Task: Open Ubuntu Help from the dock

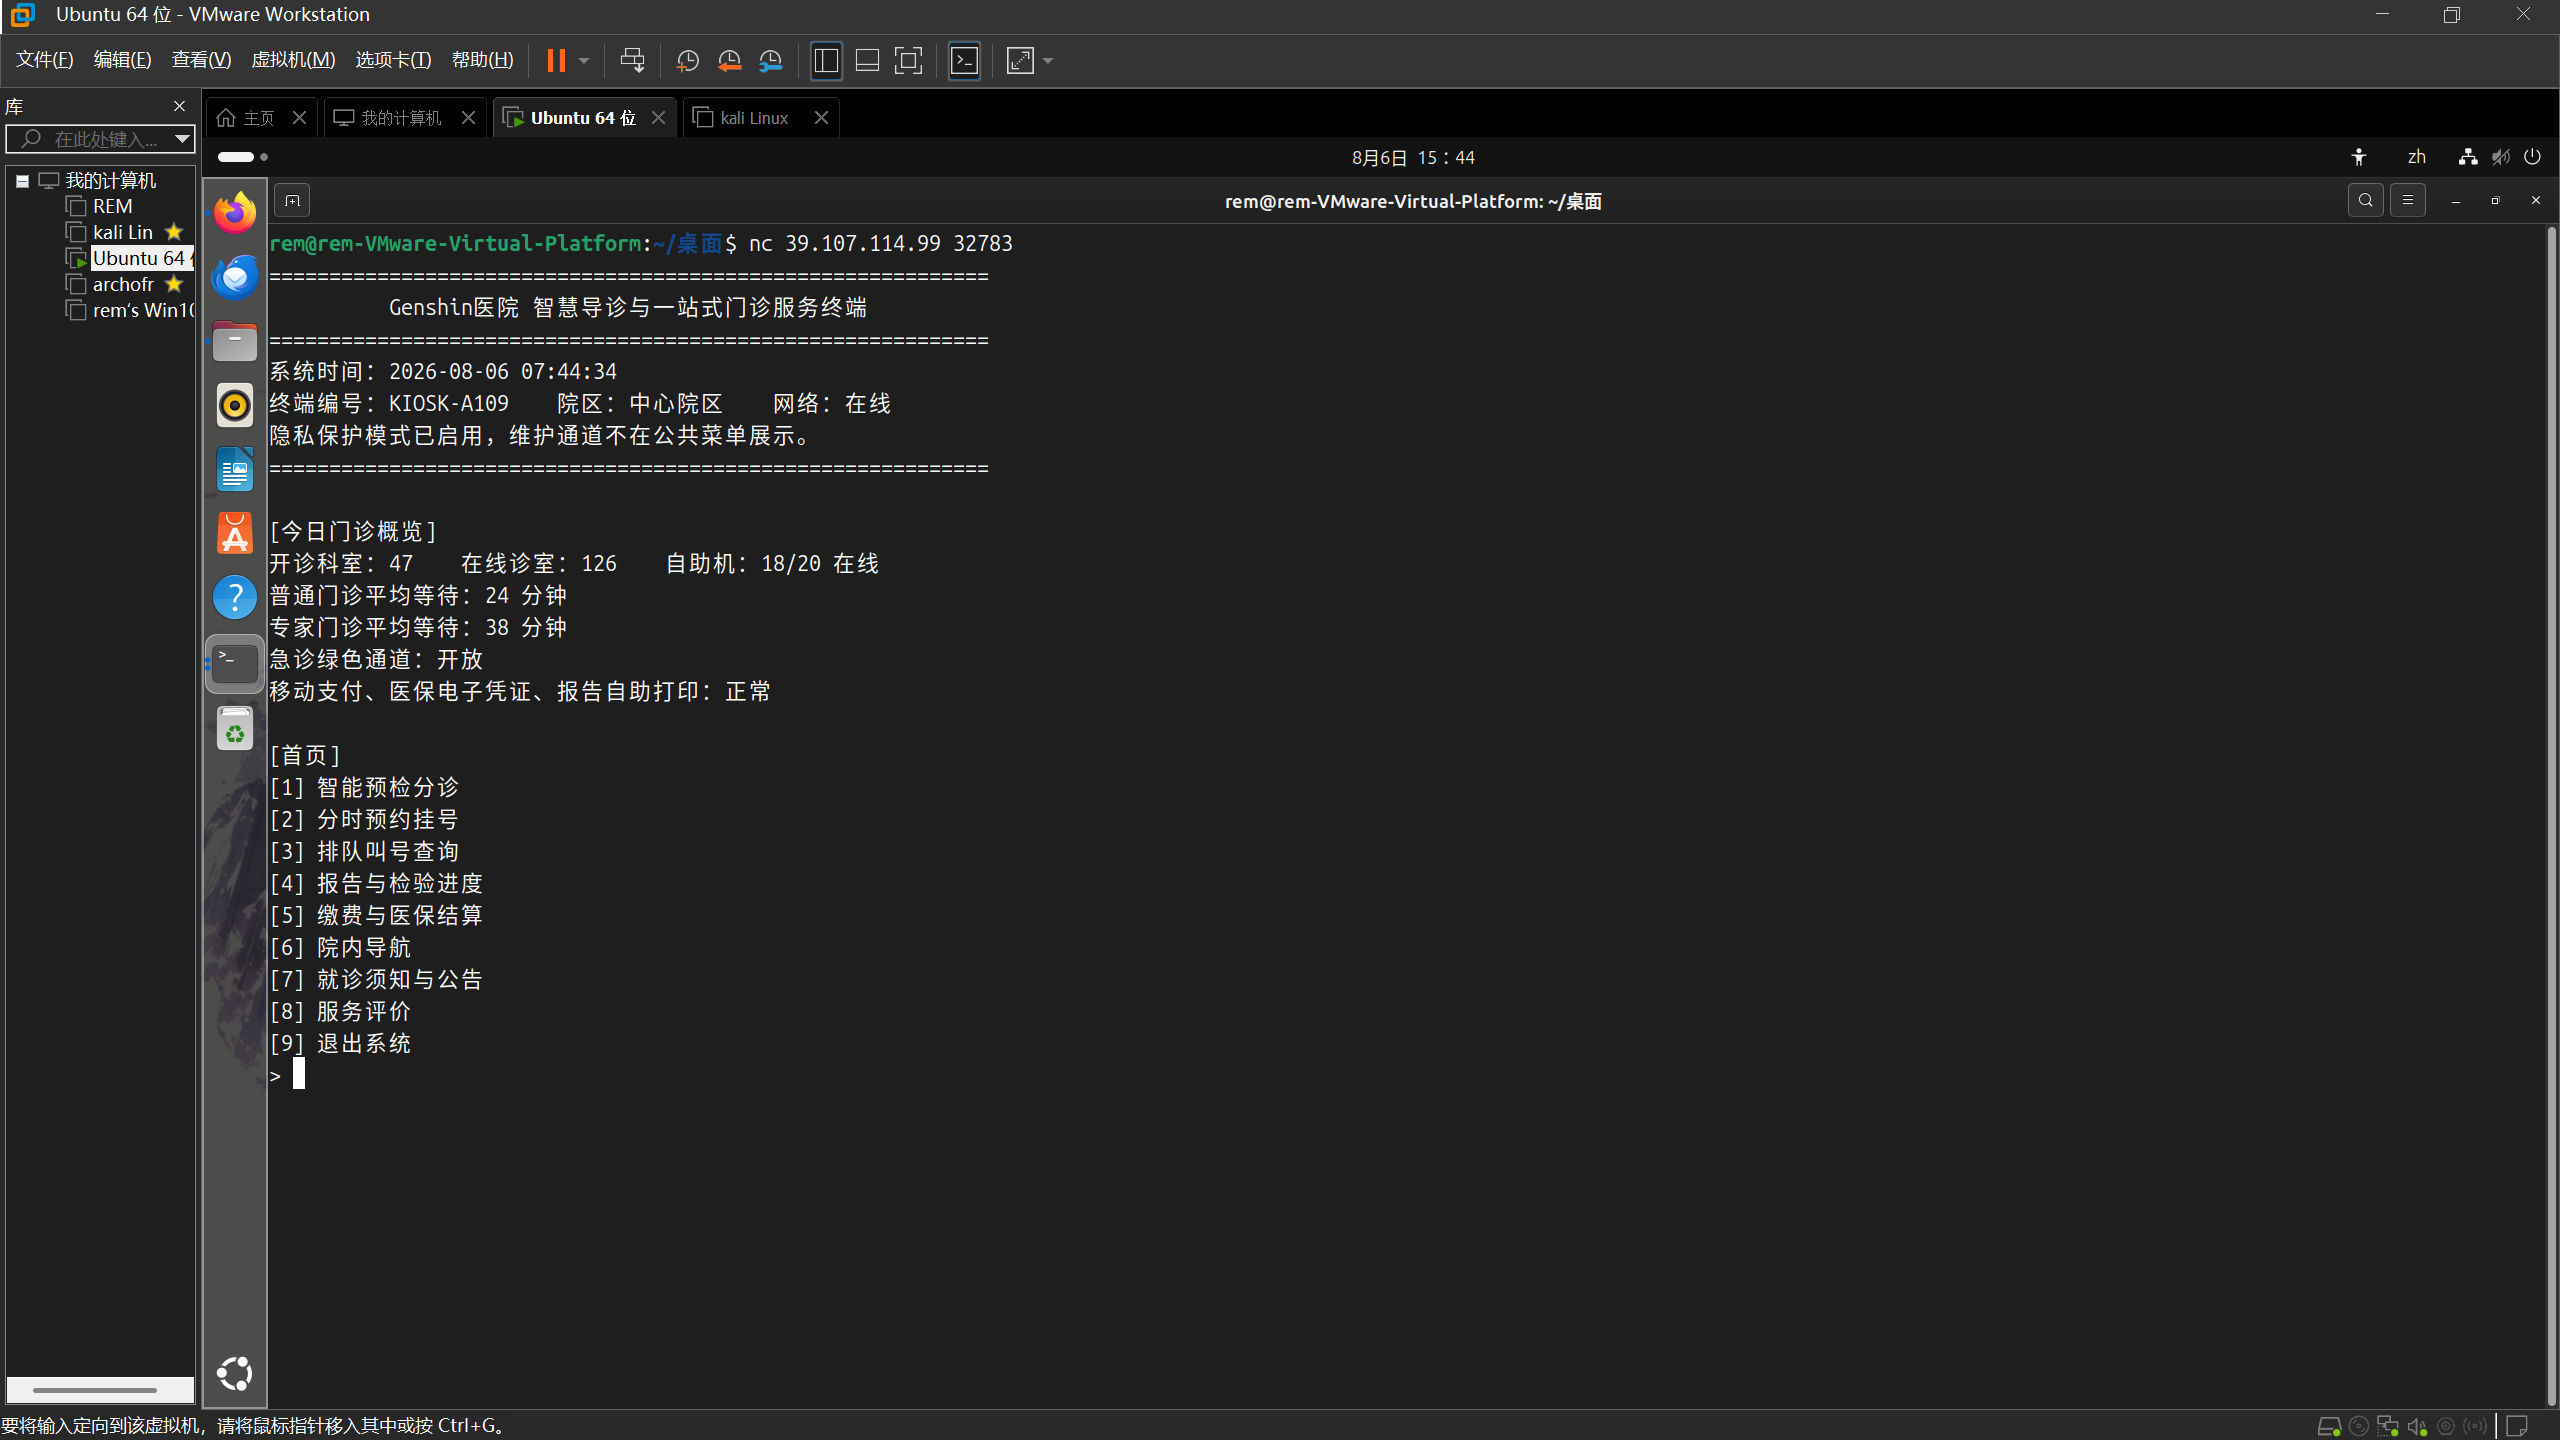Action: [235, 597]
